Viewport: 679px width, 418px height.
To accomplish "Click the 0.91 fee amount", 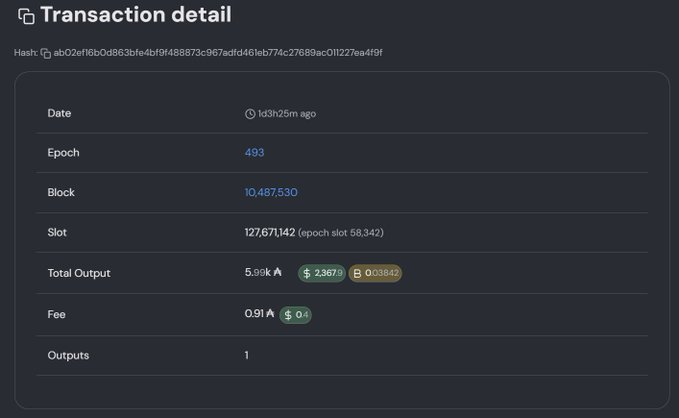I will coord(254,313).
